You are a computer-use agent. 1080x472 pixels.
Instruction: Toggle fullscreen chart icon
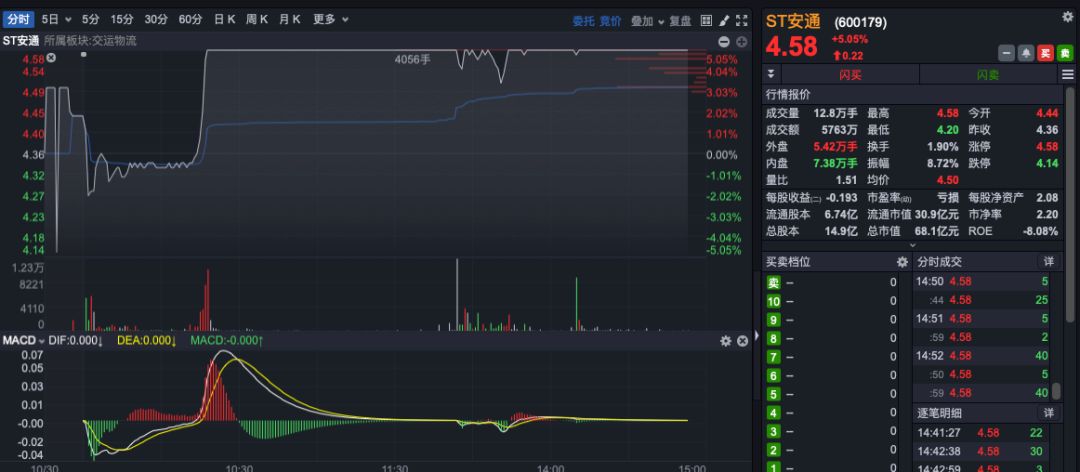[742, 21]
